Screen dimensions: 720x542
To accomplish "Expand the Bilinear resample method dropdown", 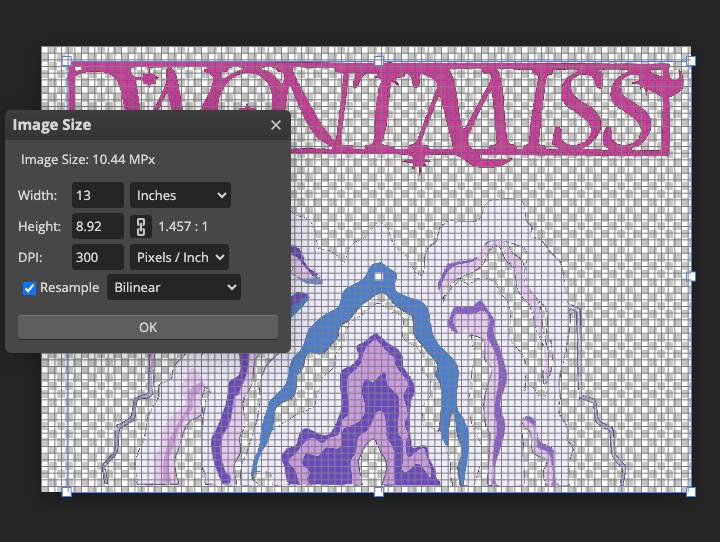I will [x=174, y=288].
